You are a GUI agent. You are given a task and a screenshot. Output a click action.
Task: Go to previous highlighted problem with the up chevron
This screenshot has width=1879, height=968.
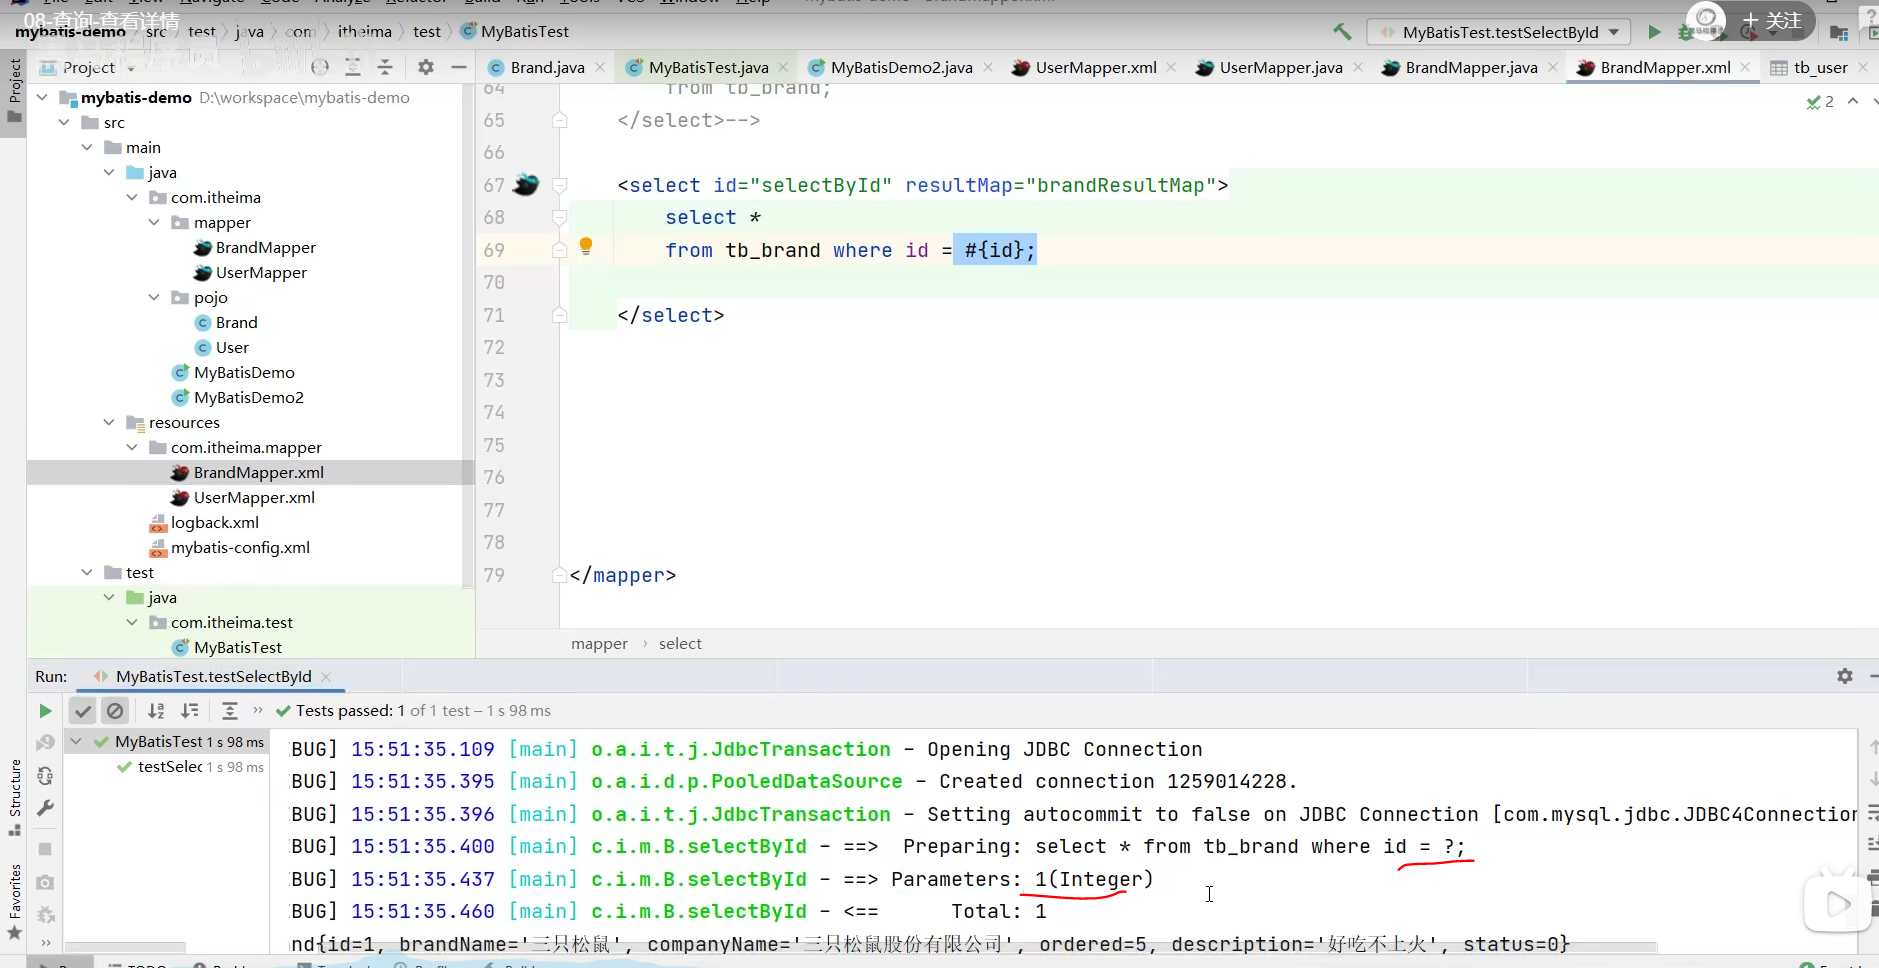pyautogui.click(x=1853, y=101)
